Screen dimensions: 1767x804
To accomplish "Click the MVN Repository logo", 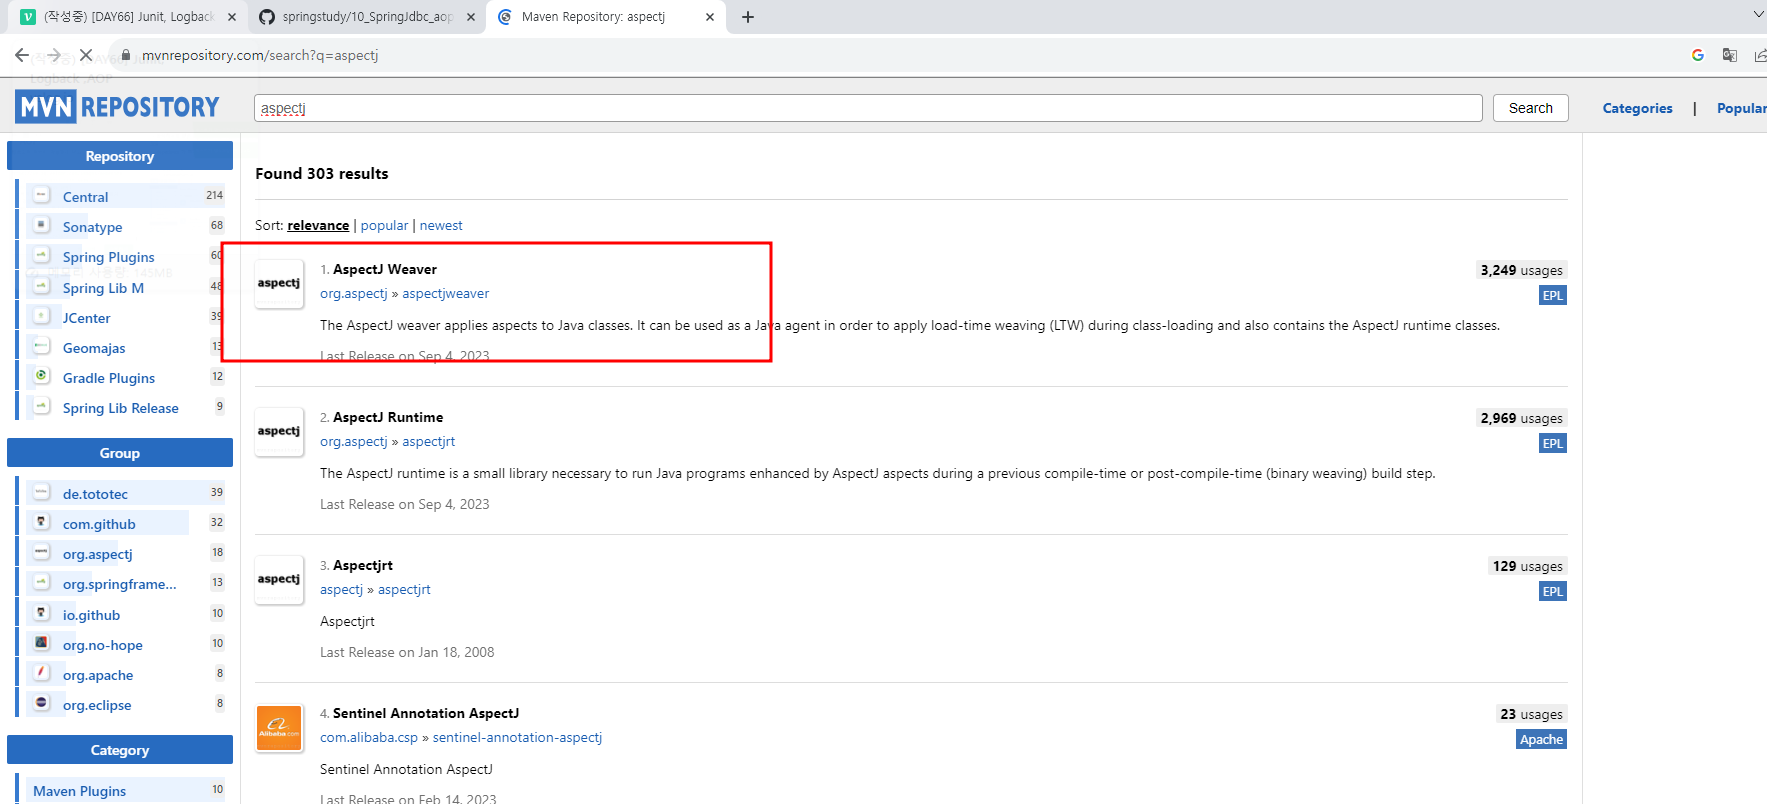I will pyautogui.click(x=117, y=107).
